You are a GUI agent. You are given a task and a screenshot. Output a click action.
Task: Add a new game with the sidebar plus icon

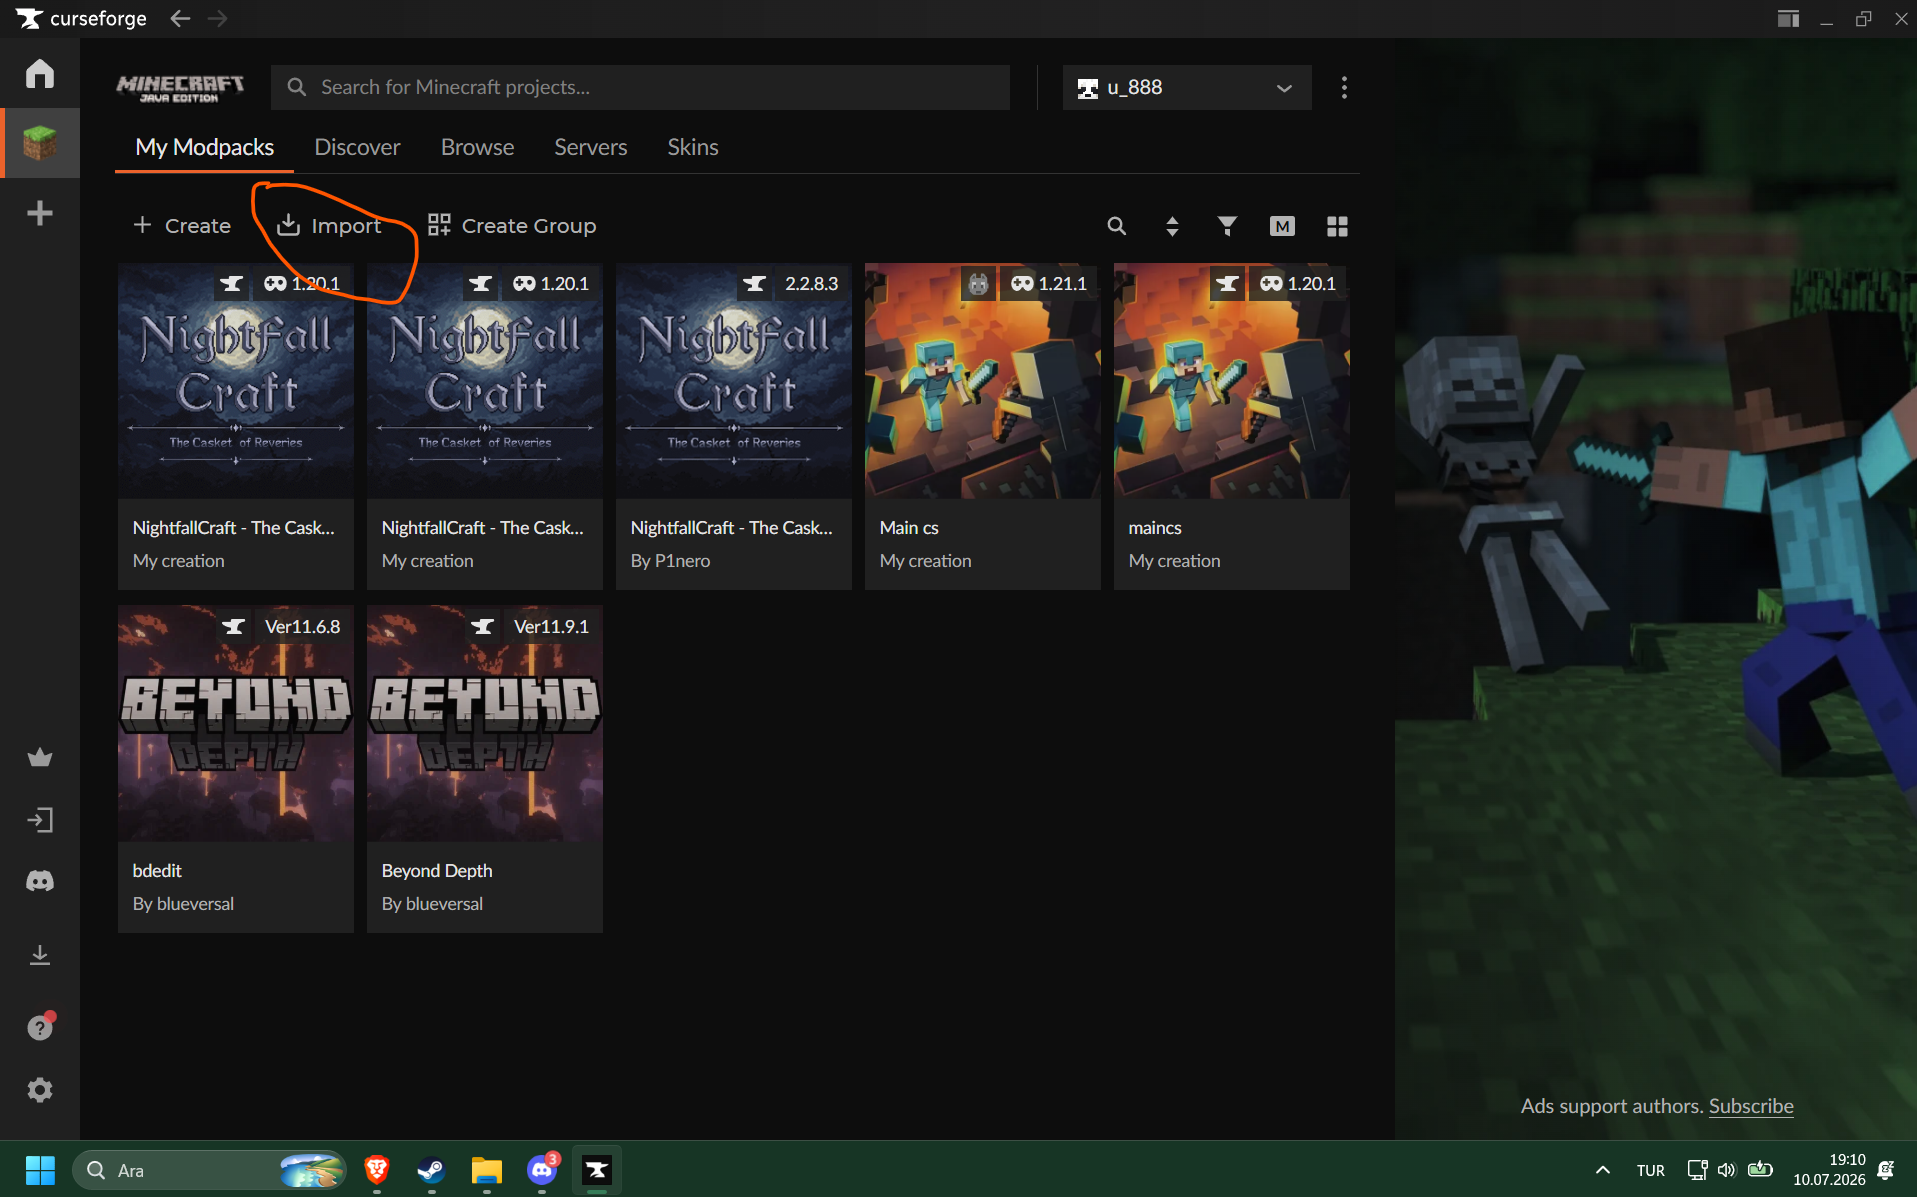pyautogui.click(x=40, y=213)
